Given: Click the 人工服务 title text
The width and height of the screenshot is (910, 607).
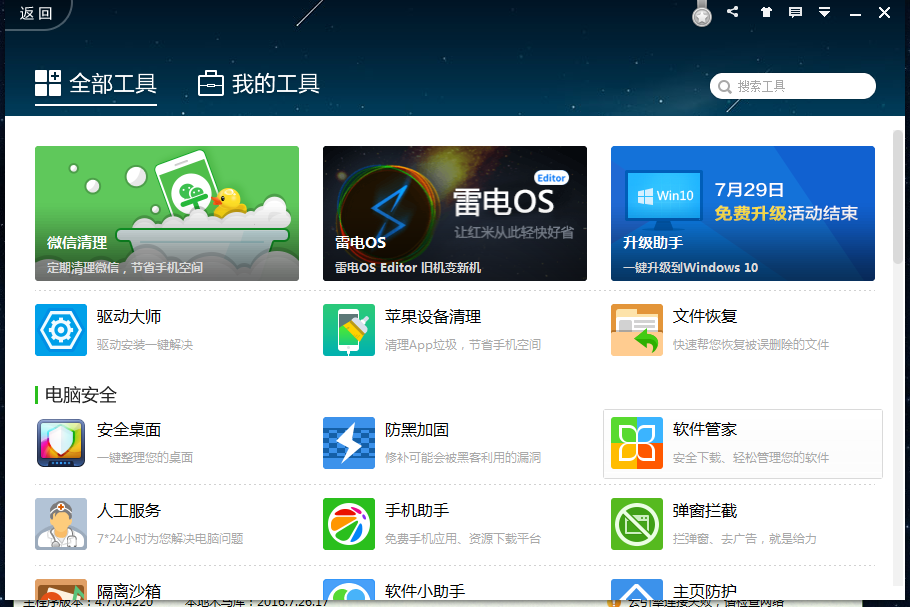Looking at the screenshot, I should pos(129,511).
